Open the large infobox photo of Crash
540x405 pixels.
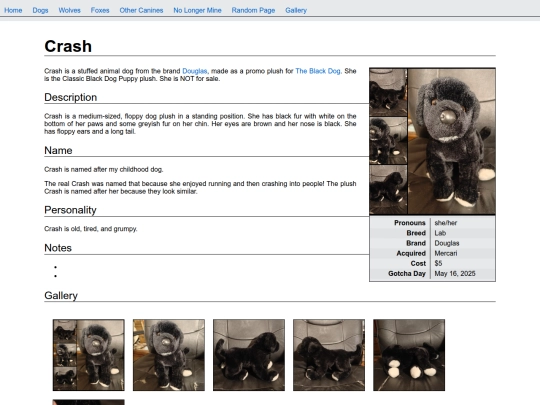point(432,141)
